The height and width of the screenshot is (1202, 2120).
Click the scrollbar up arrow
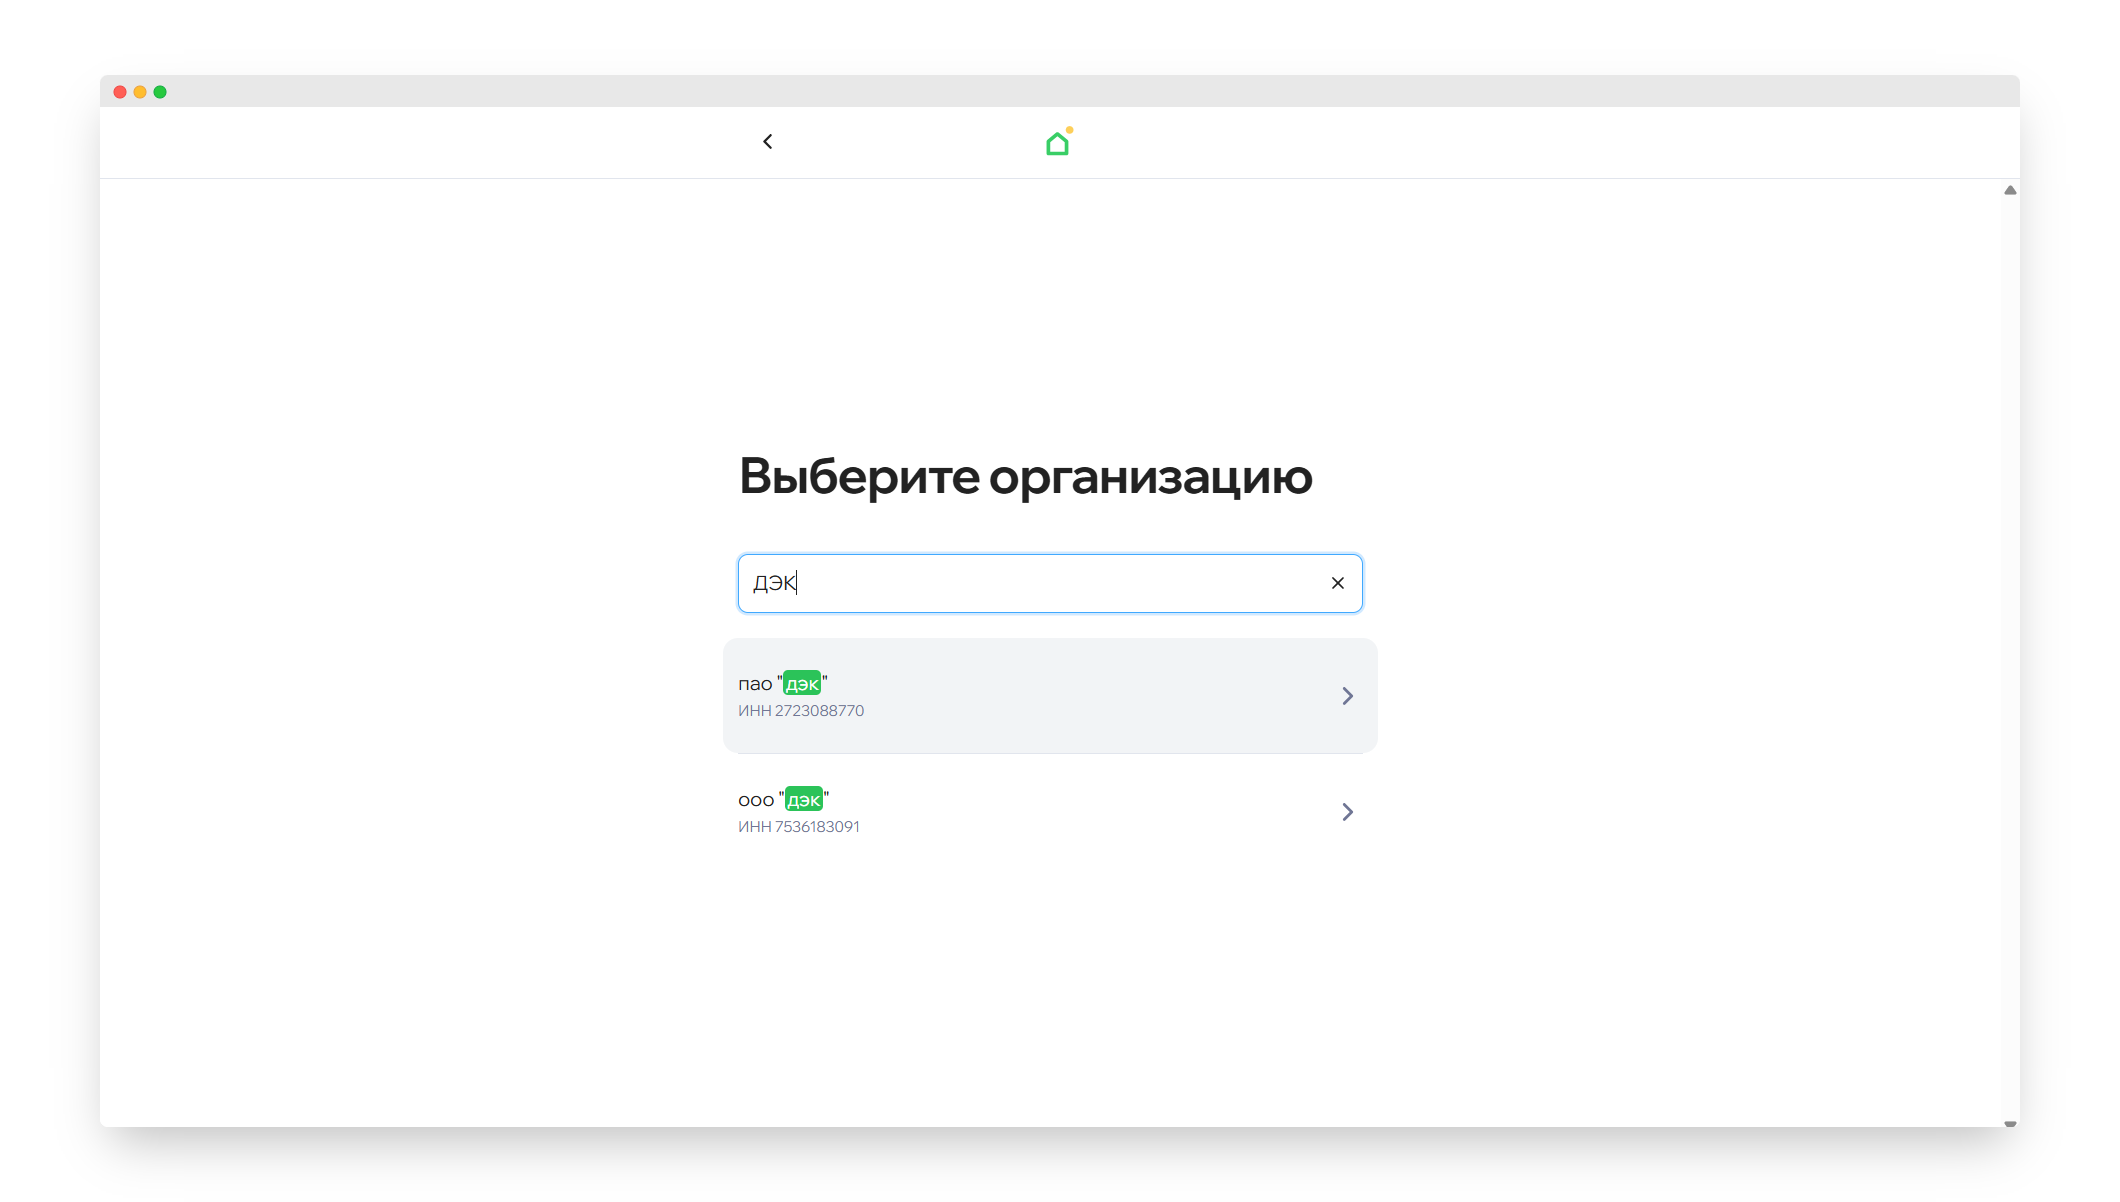click(2010, 190)
